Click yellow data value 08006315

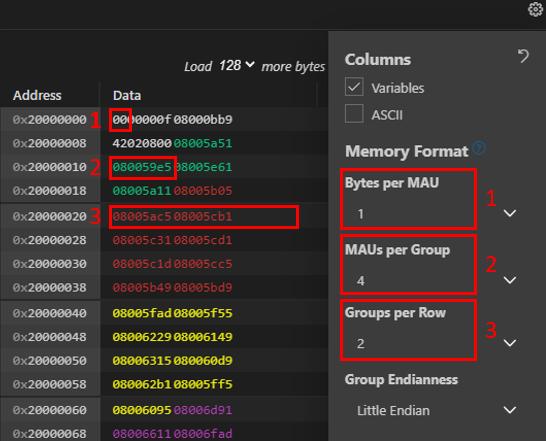click(142, 361)
